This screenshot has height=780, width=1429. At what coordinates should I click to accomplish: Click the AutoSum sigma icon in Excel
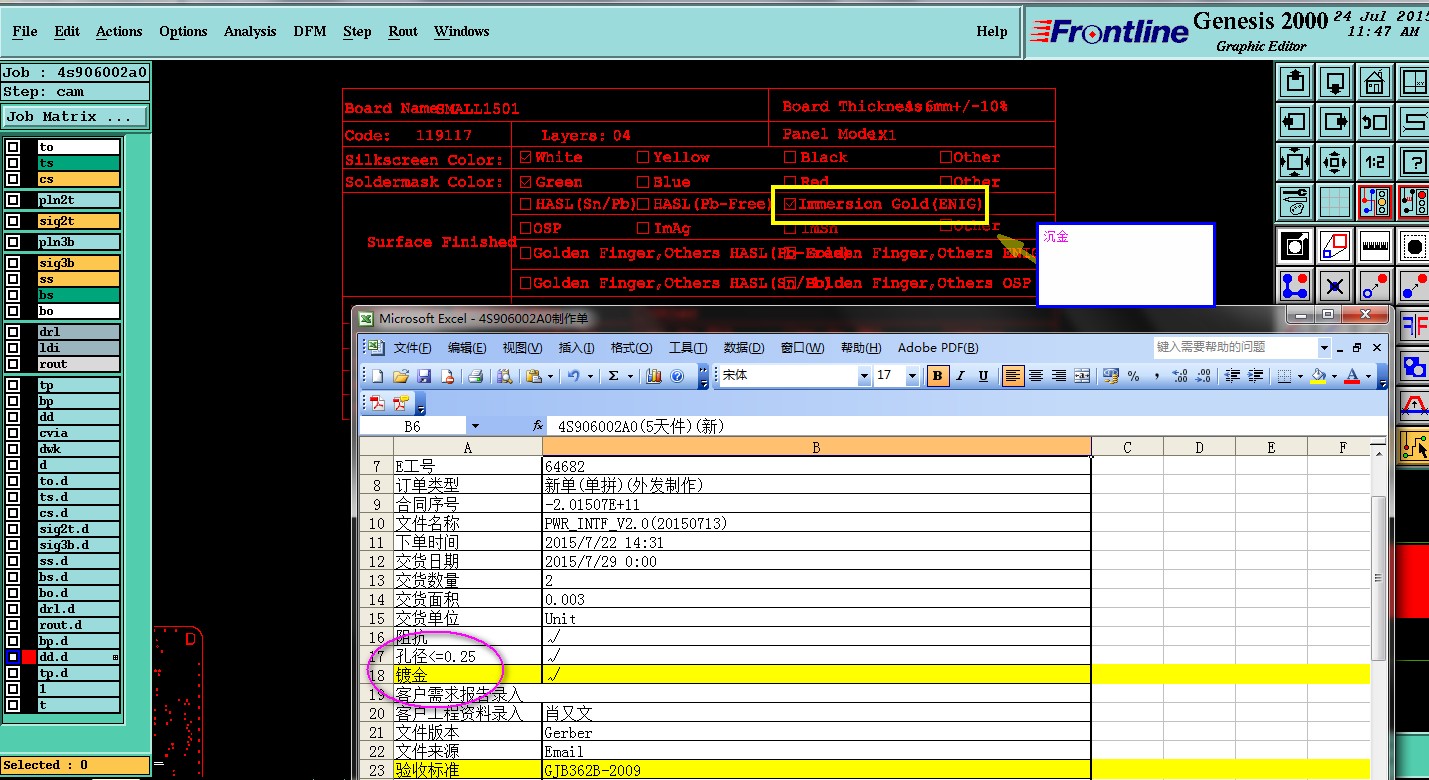tap(614, 376)
